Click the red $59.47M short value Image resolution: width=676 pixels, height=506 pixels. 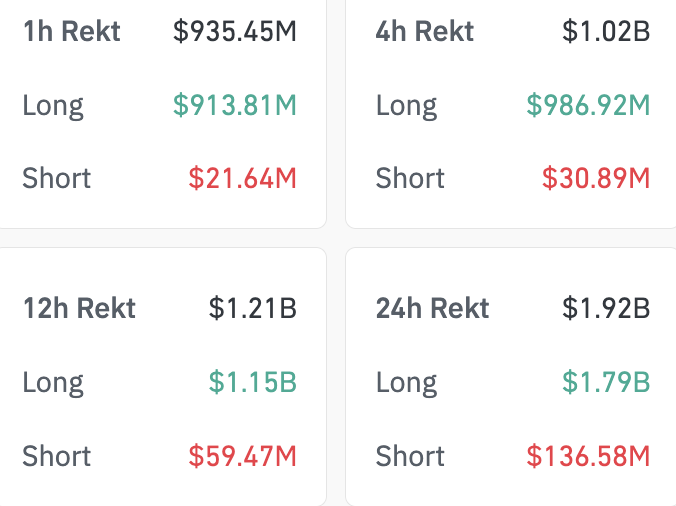click(x=243, y=456)
